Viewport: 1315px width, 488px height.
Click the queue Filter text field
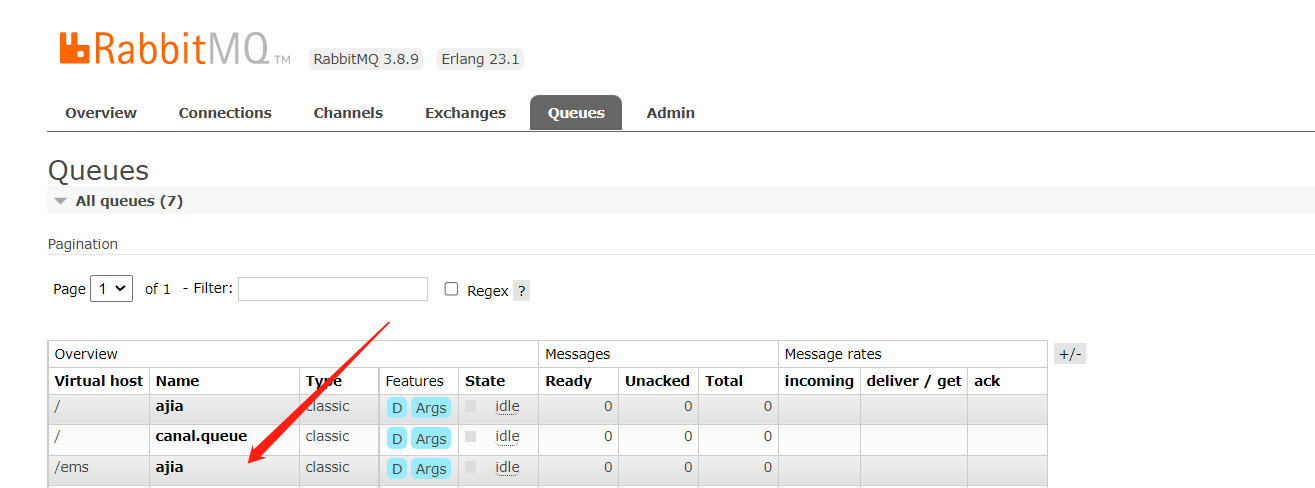coord(333,289)
